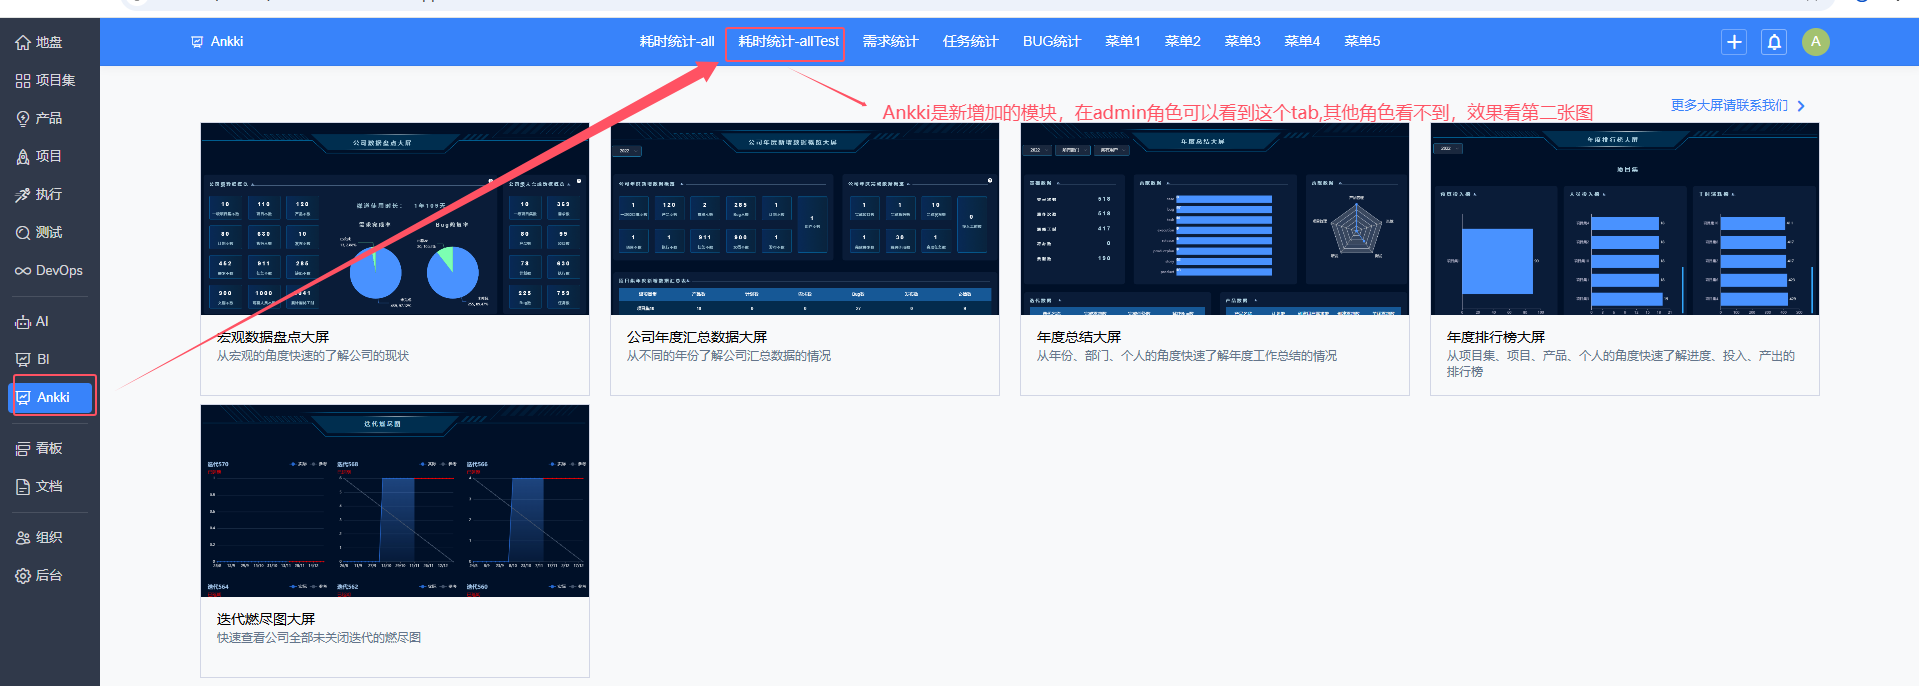Viewport: 1919px width, 686px height.
Task: Open 地盘 in the sidebar
Action: (40, 42)
